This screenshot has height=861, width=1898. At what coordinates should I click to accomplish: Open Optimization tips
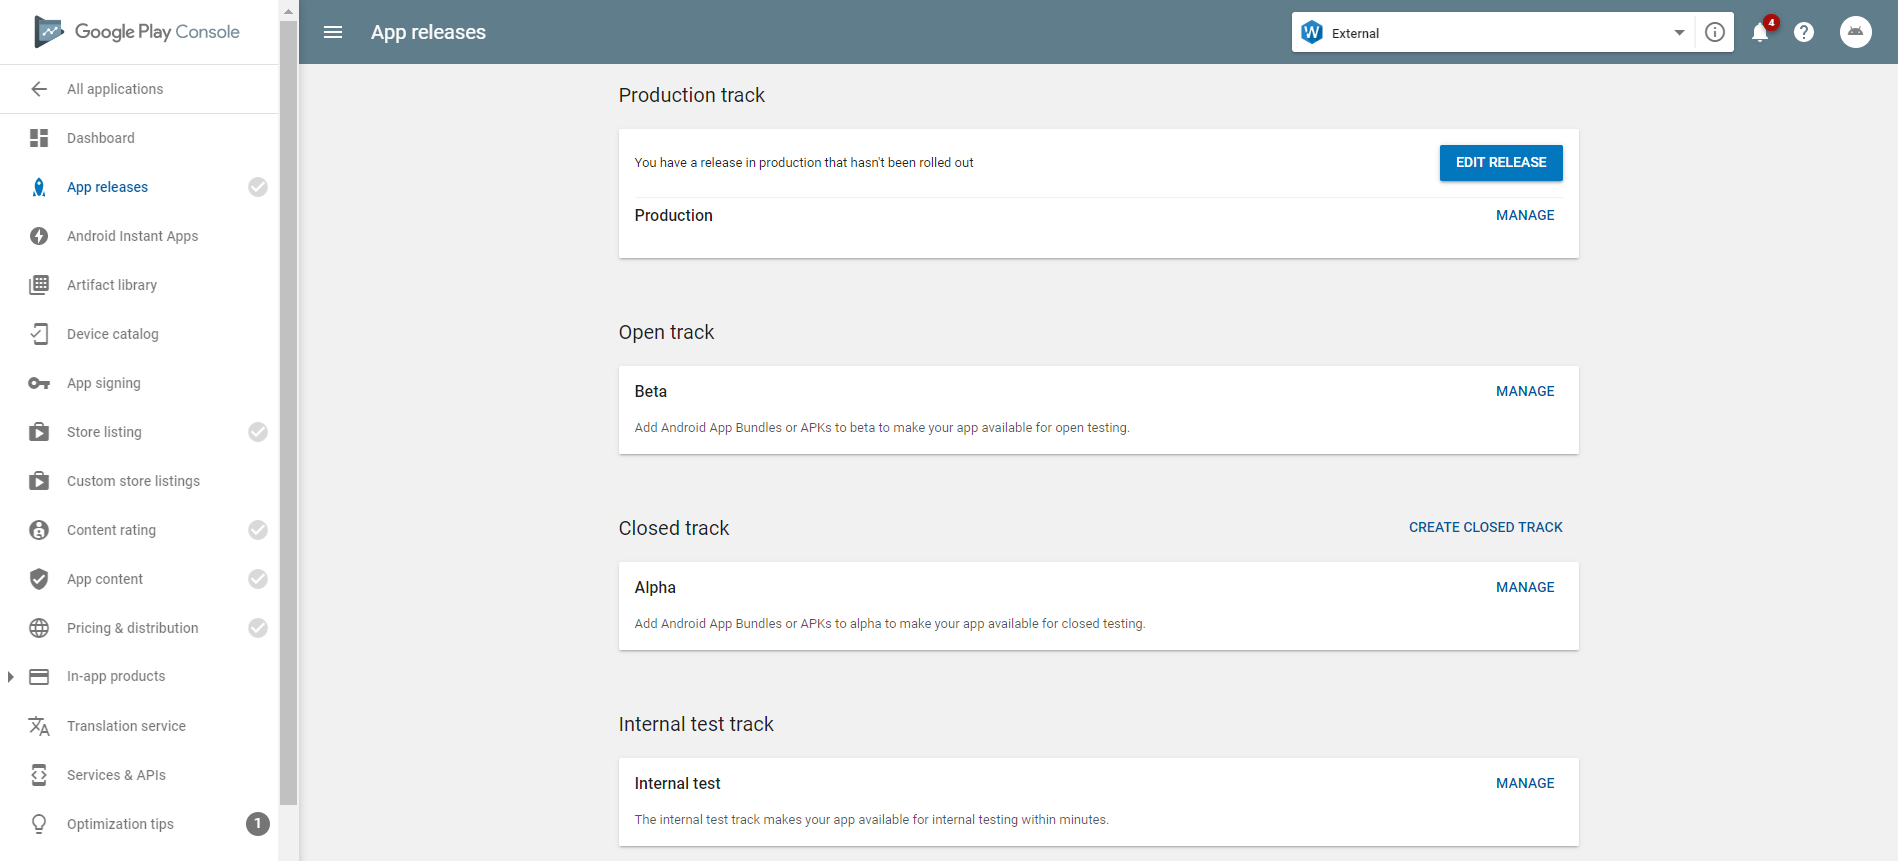click(x=120, y=824)
